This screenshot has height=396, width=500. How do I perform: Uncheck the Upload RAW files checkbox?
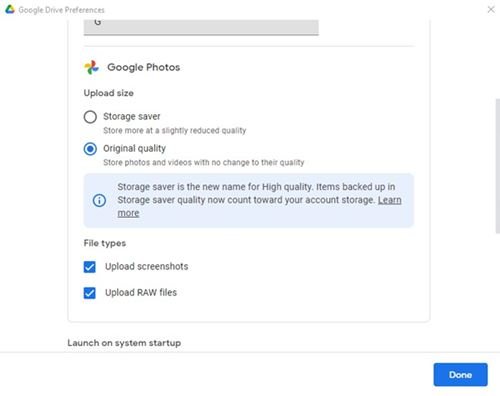[x=89, y=293]
